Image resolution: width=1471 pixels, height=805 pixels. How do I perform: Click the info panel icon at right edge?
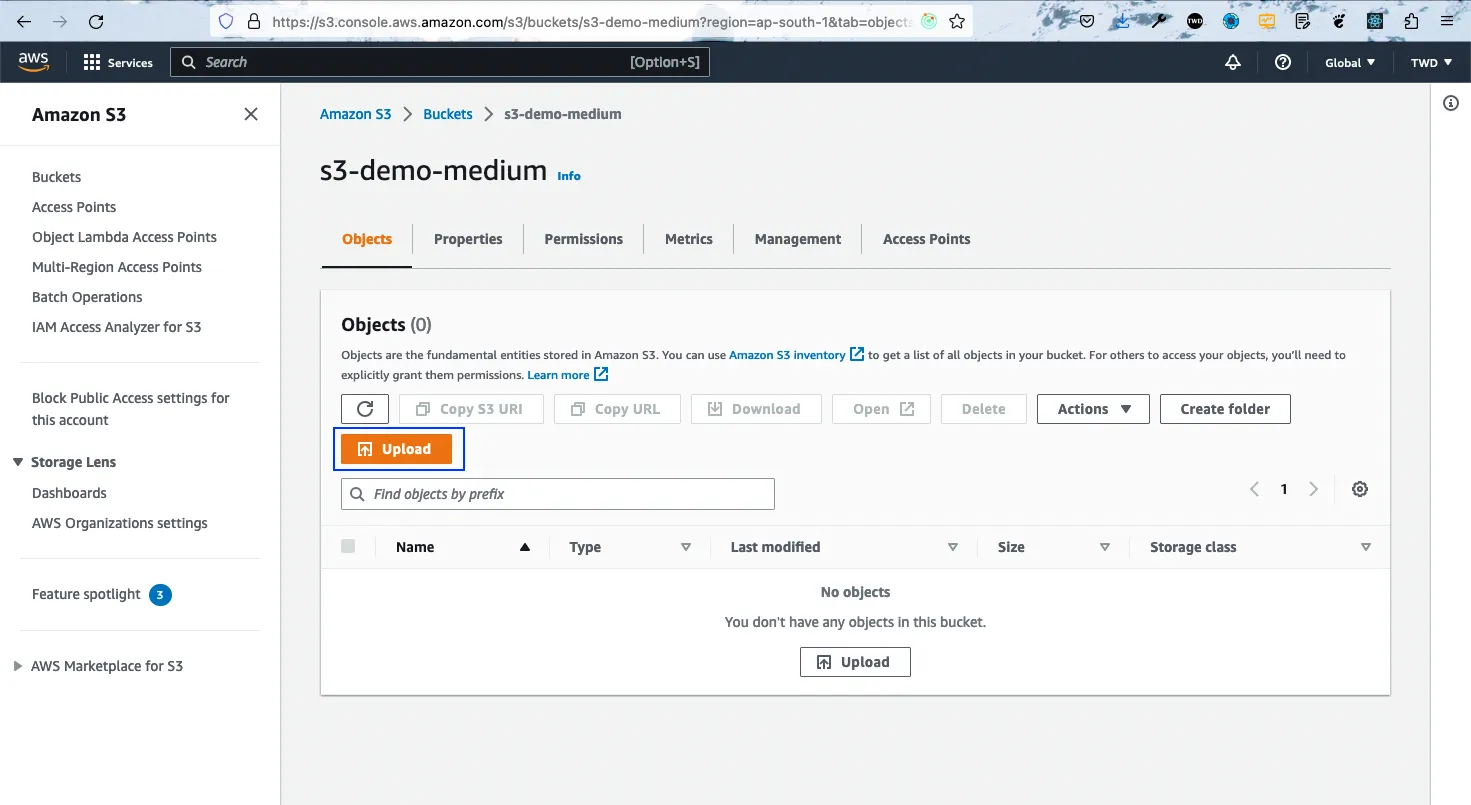pyautogui.click(x=1451, y=103)
